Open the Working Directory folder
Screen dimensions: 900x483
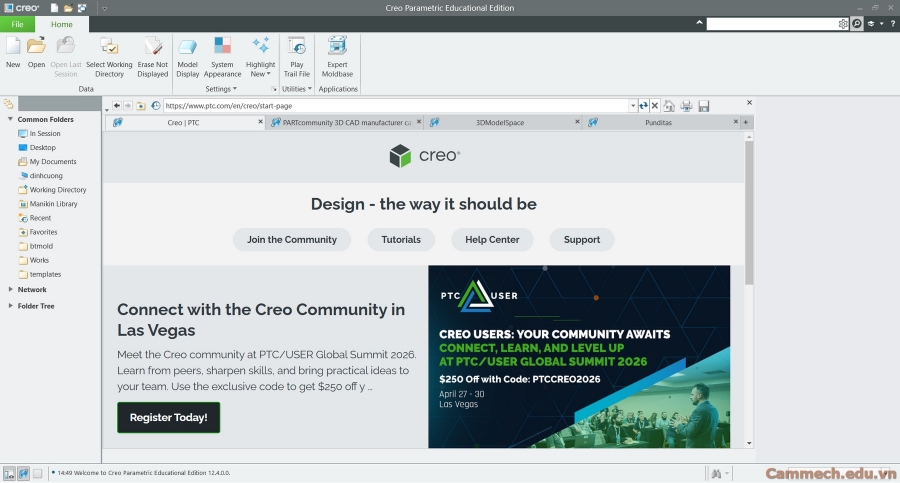52,190
